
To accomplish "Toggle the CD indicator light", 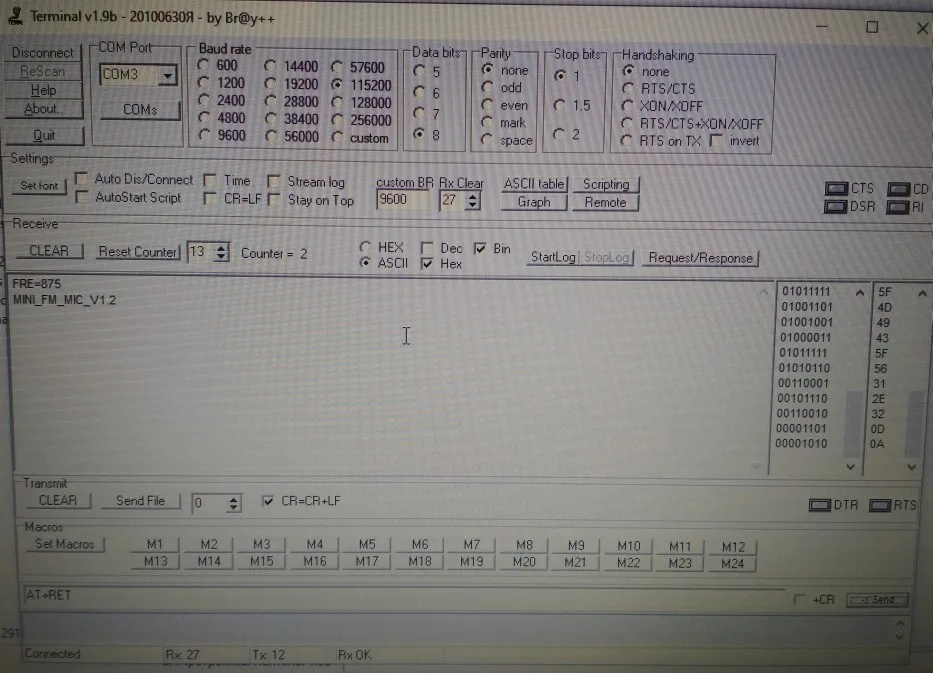I will pyautogui.click(x=898, y=189).
